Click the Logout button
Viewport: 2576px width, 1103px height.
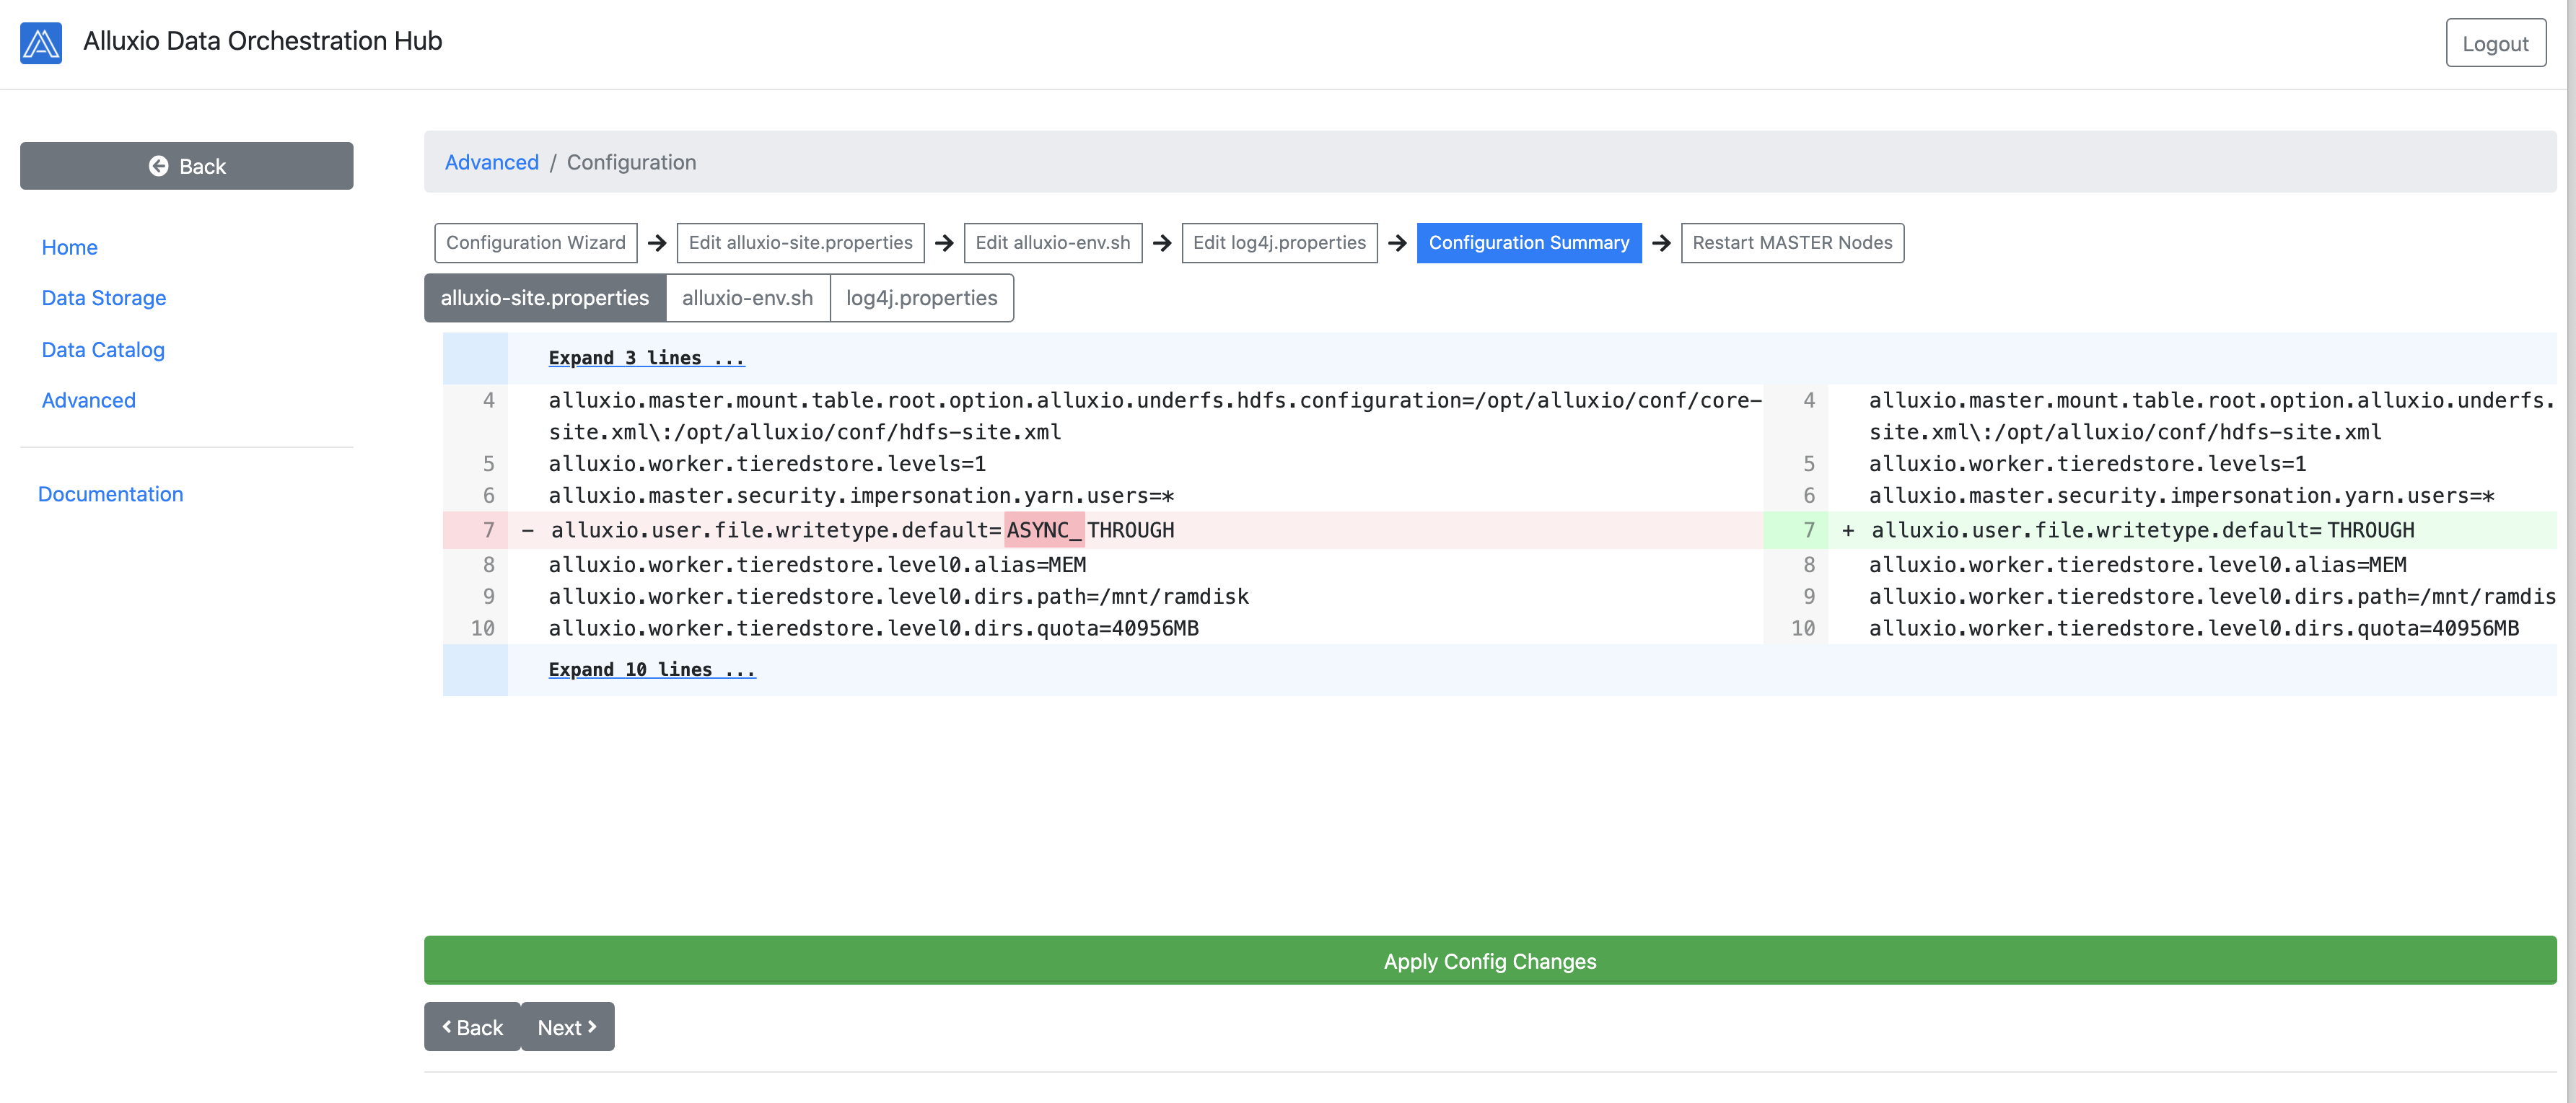click(2495, 43)
